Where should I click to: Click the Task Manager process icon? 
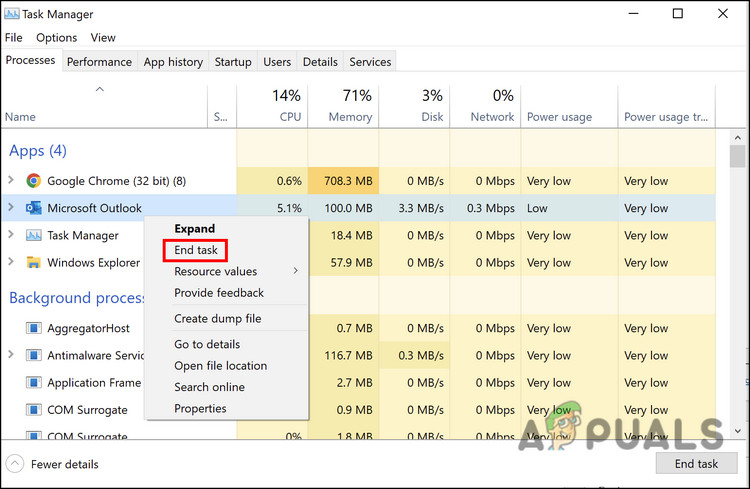33,236
